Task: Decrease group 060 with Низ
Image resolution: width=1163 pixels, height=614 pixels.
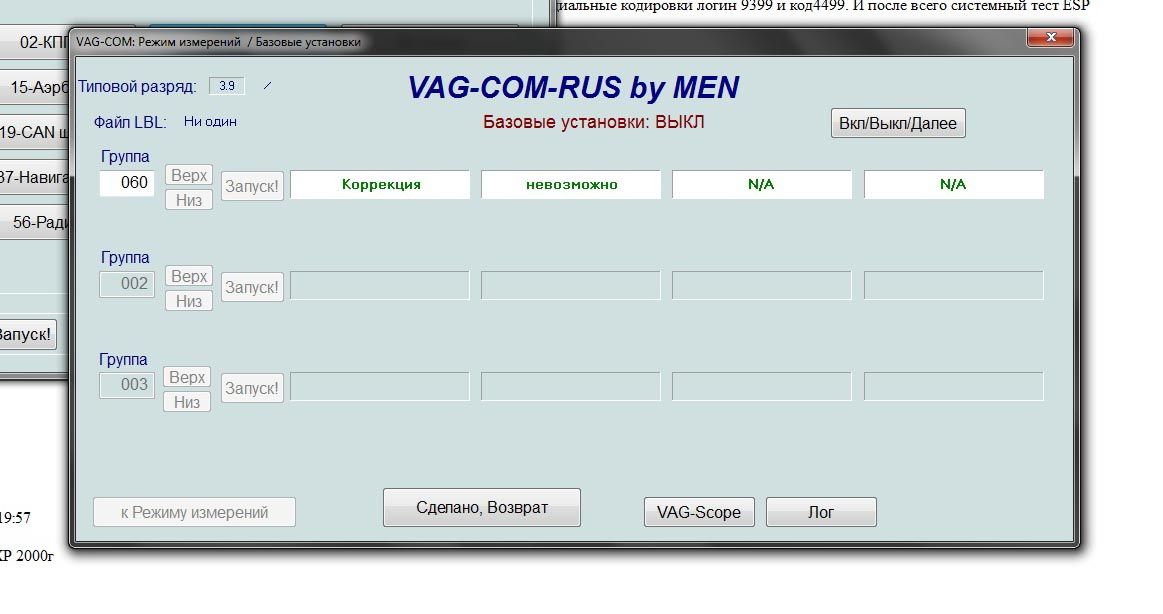Action: tap(188, 200)
